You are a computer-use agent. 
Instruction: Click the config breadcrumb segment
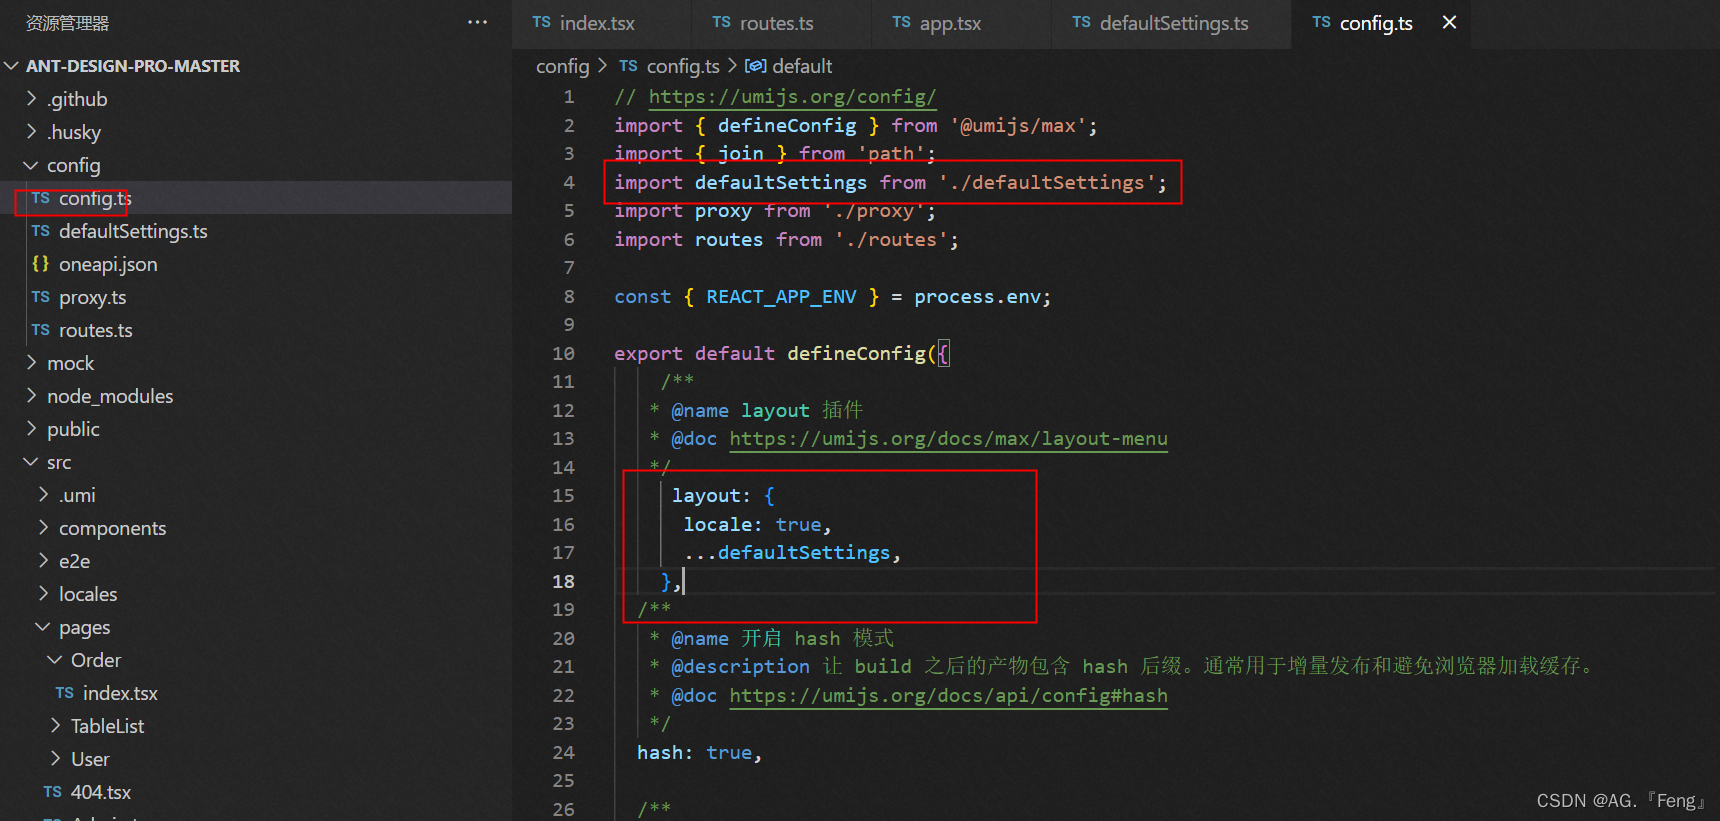563,66
